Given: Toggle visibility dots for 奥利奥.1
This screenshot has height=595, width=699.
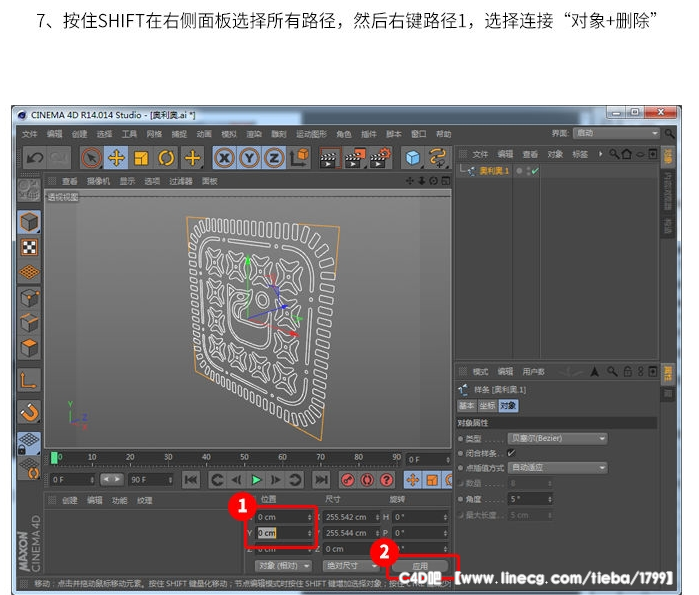Looking at the screenshot, I should (527, 171).
